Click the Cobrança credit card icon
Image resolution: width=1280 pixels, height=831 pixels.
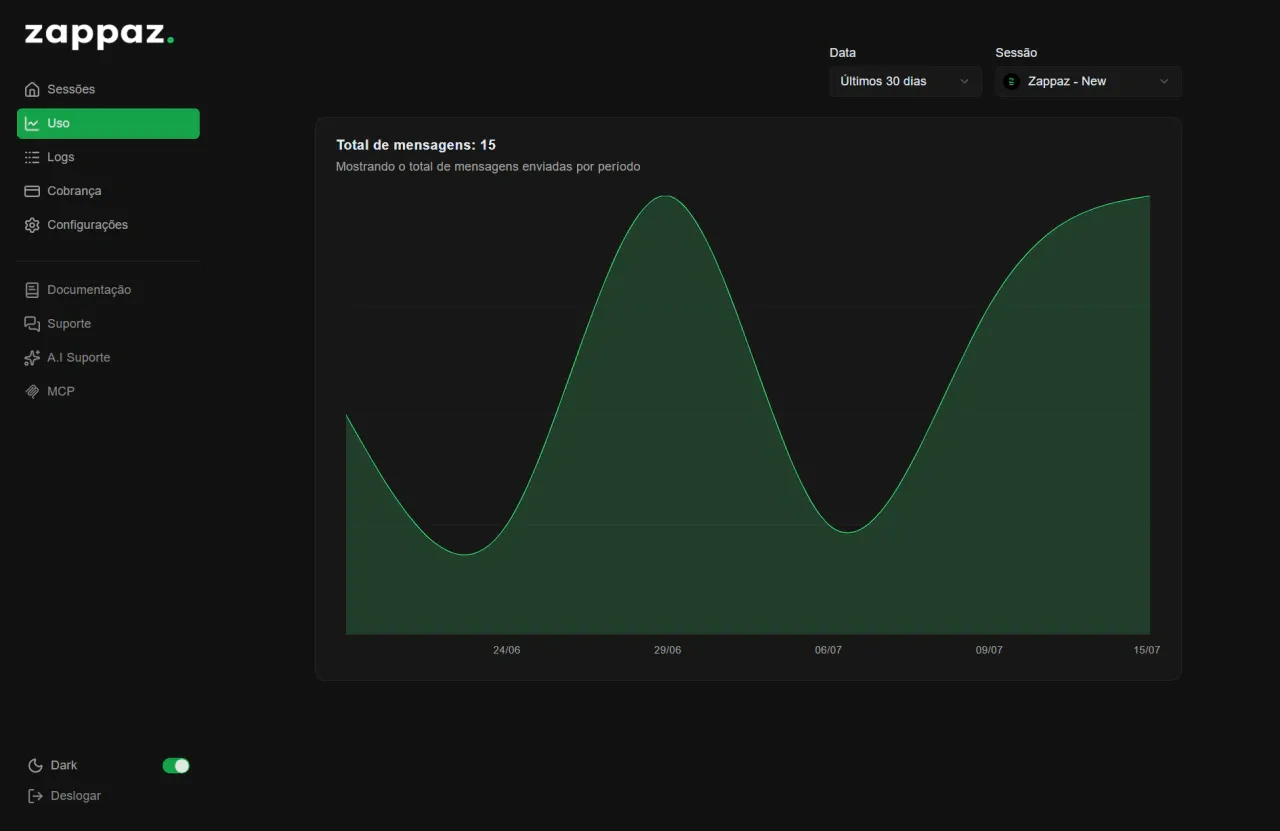(32, 191)
